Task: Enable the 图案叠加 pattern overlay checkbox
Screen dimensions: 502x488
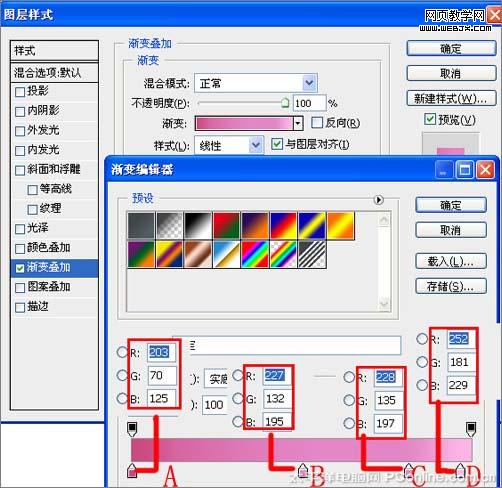Action: (20, 288)
